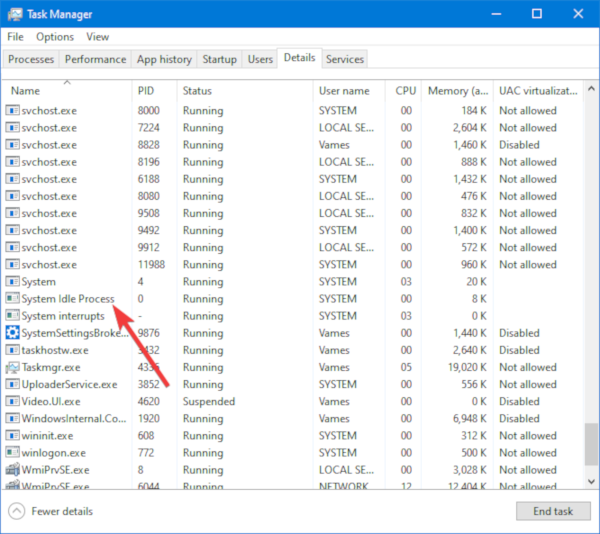Click the Taskmgr.exe process name
The width and height of the screenshot is (600, 534).
click(51, 368)
